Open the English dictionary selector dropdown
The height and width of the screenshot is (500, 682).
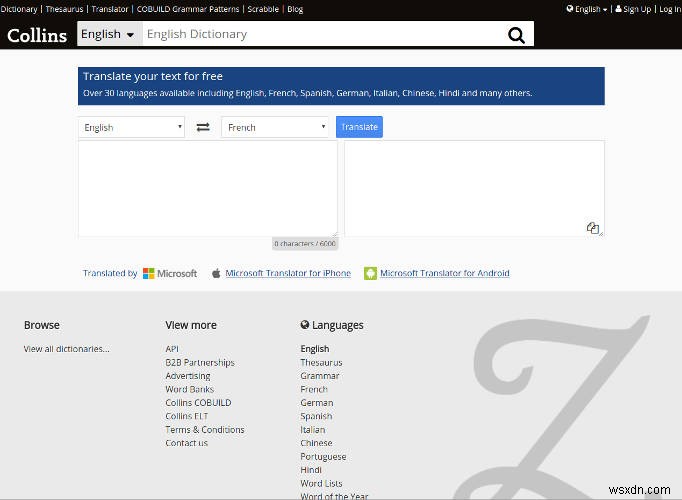[110, 34]
